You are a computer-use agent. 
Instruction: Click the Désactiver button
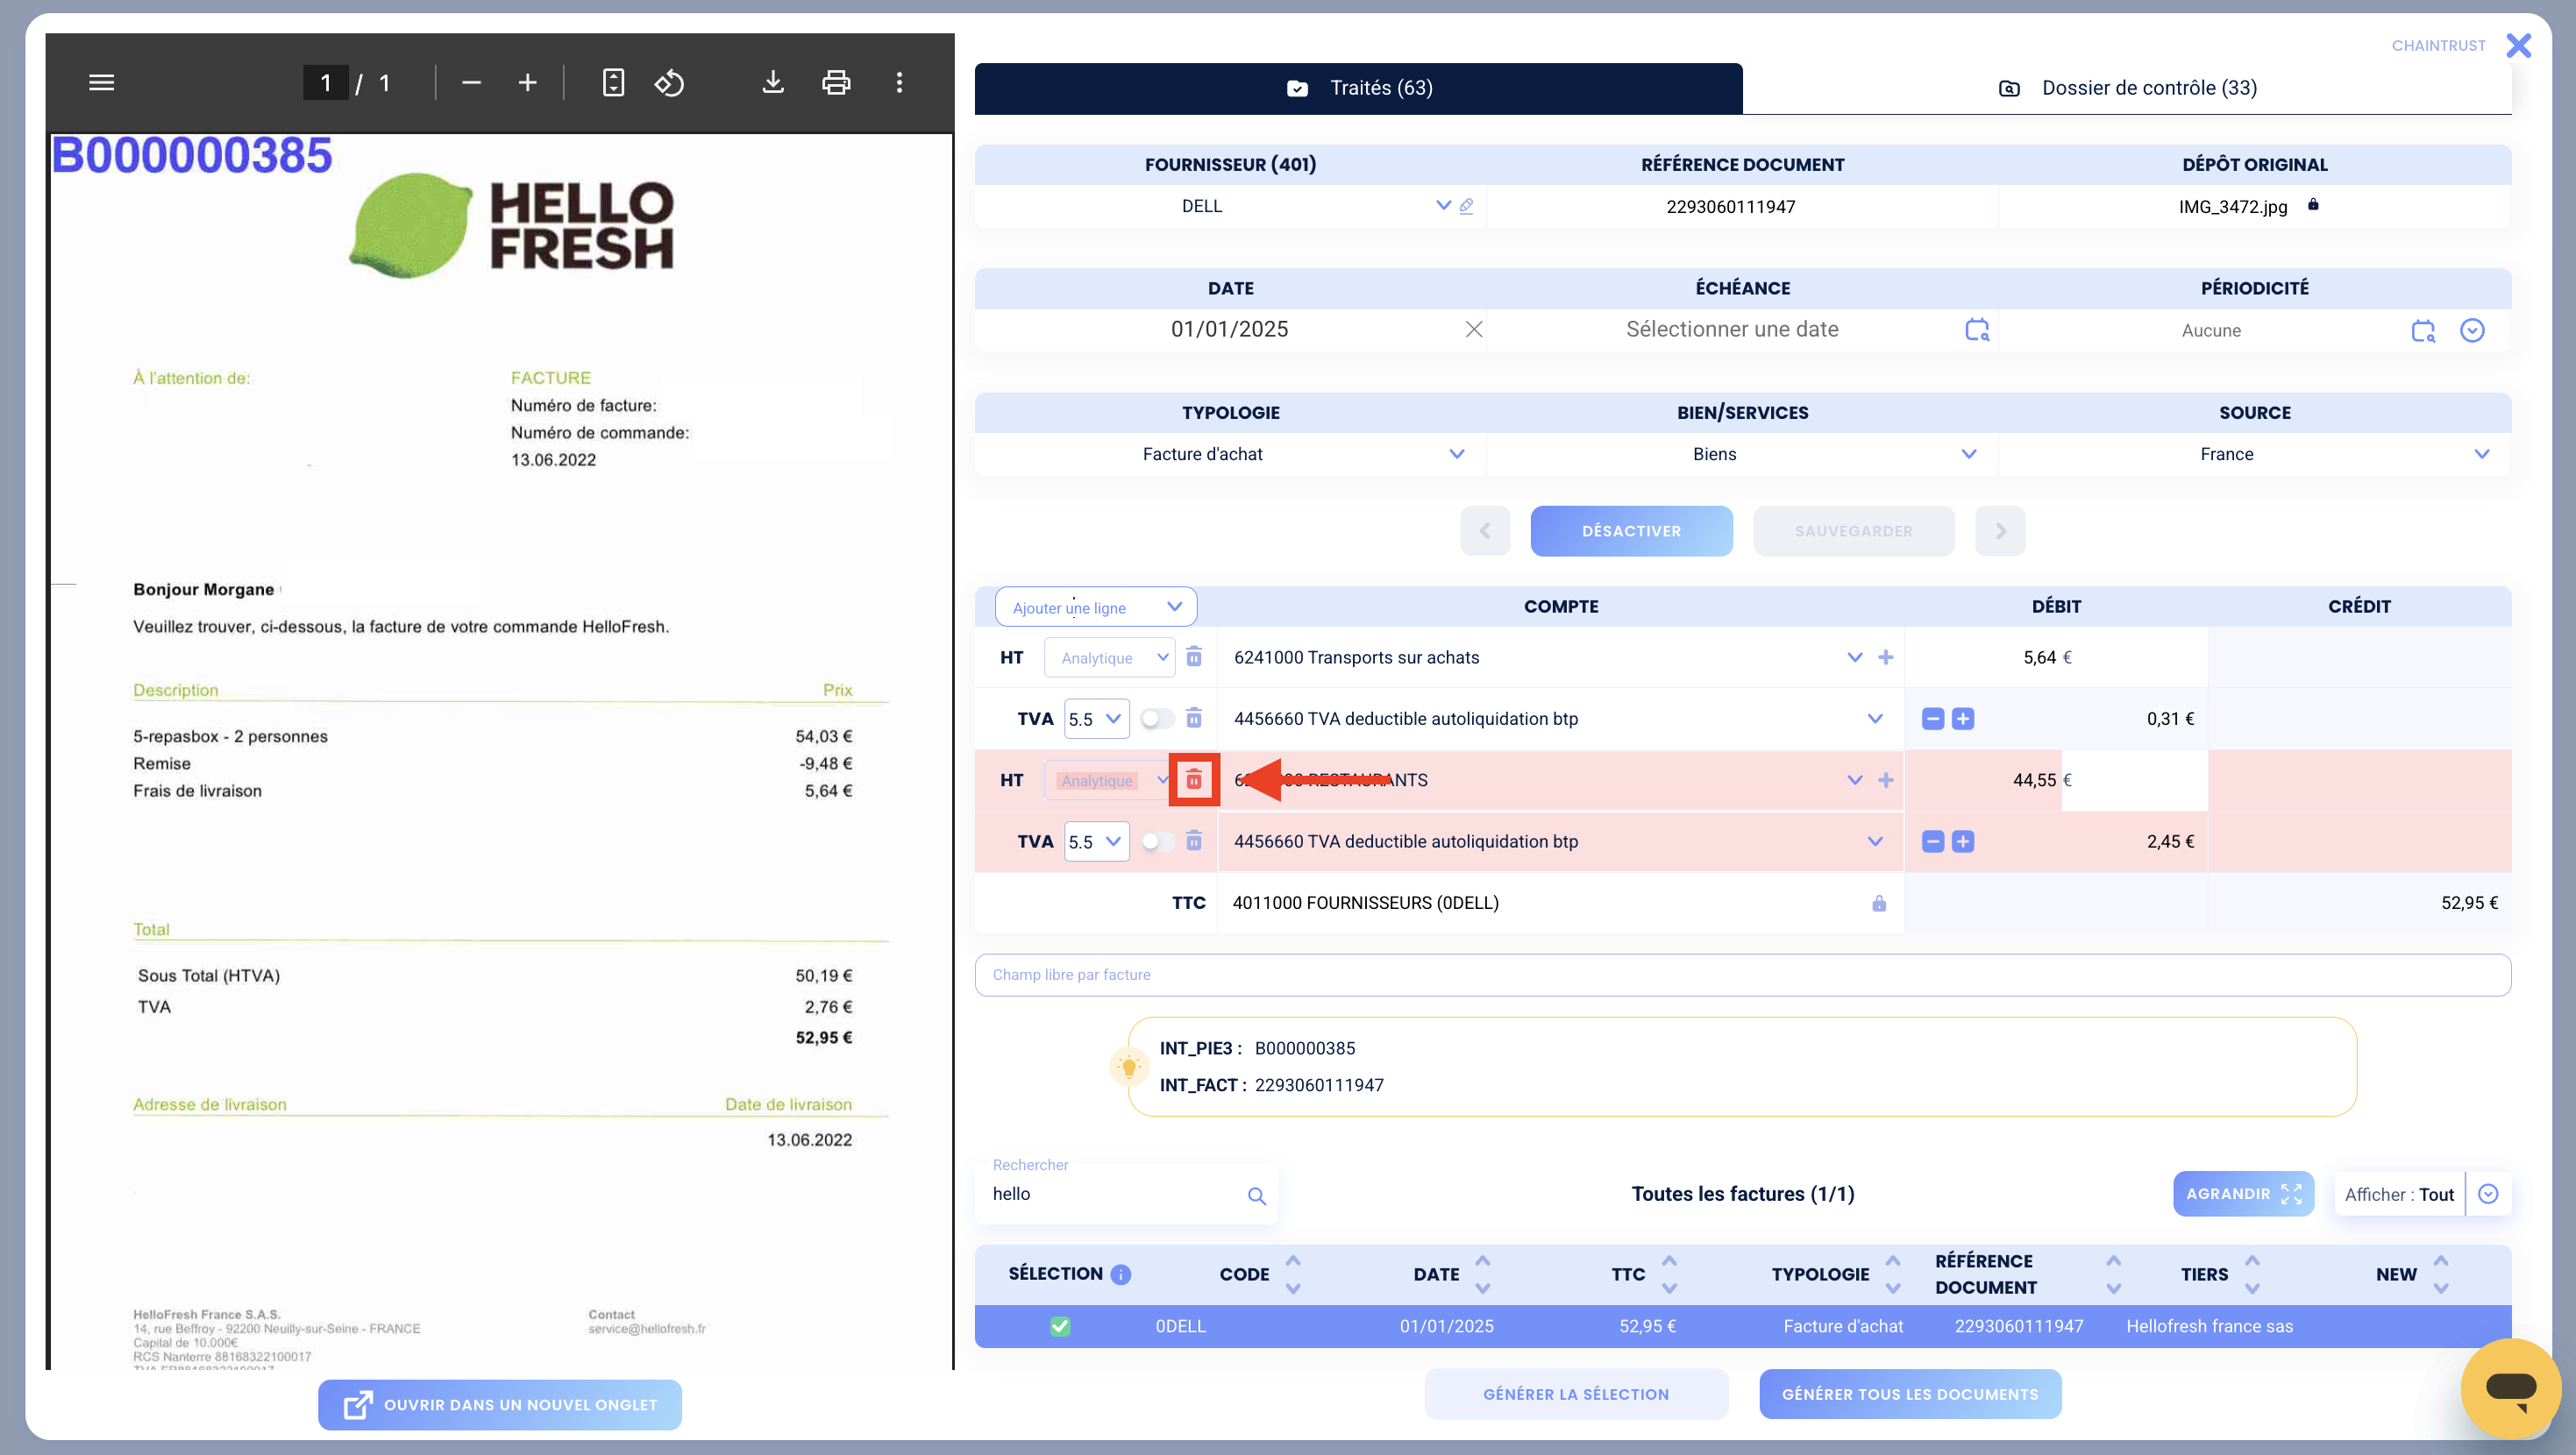pos(1630,531)
